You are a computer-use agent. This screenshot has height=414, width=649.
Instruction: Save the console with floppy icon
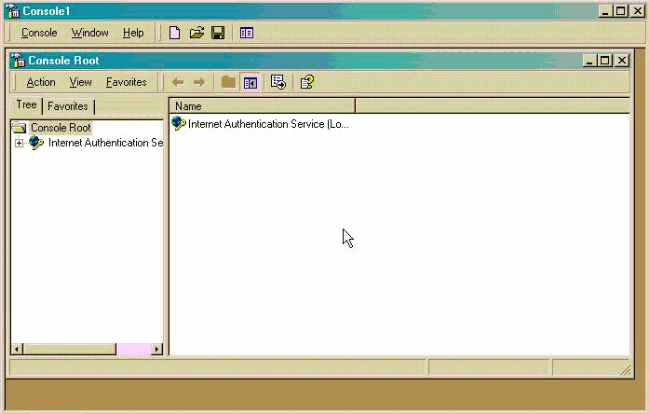pos(218,33)
